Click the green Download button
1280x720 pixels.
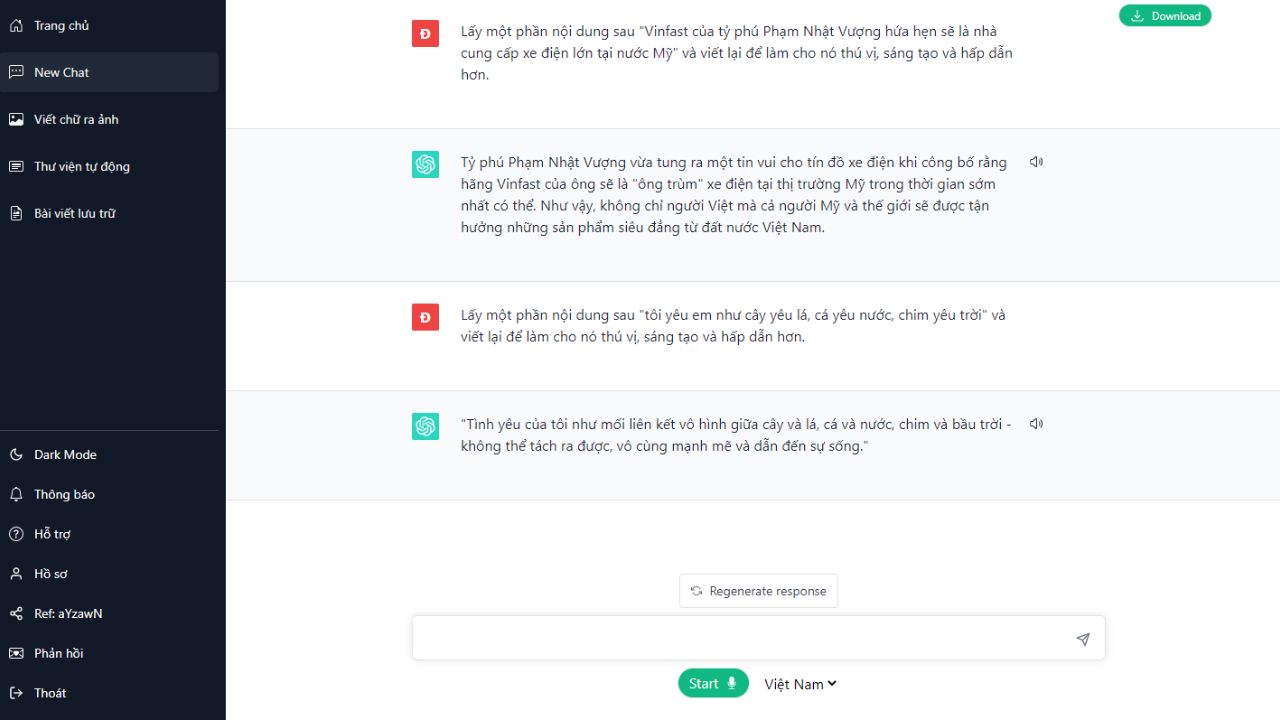click(x=1165, y=16)
